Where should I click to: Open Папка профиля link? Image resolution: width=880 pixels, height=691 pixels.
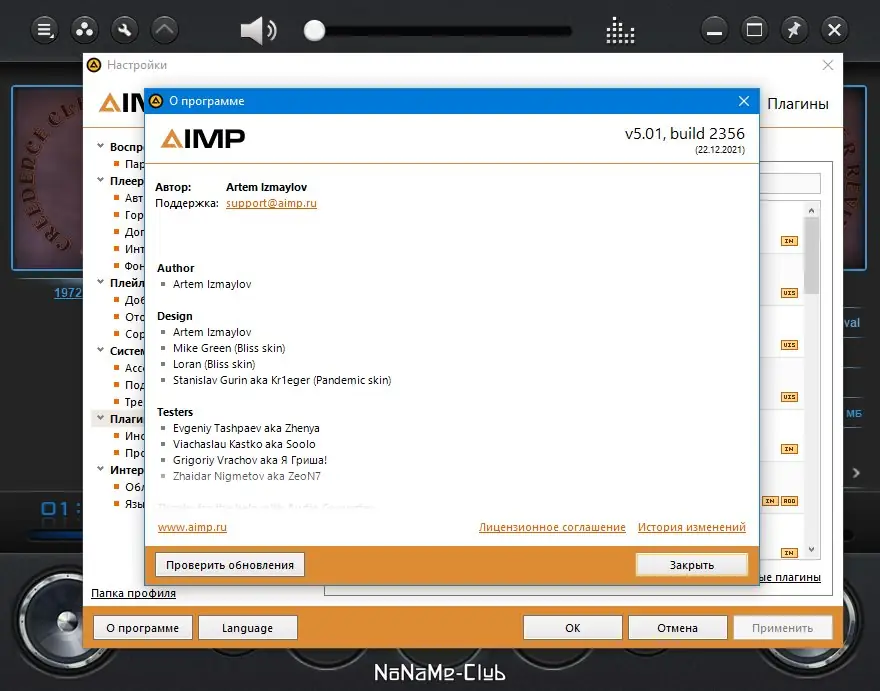tap(133, 593)
